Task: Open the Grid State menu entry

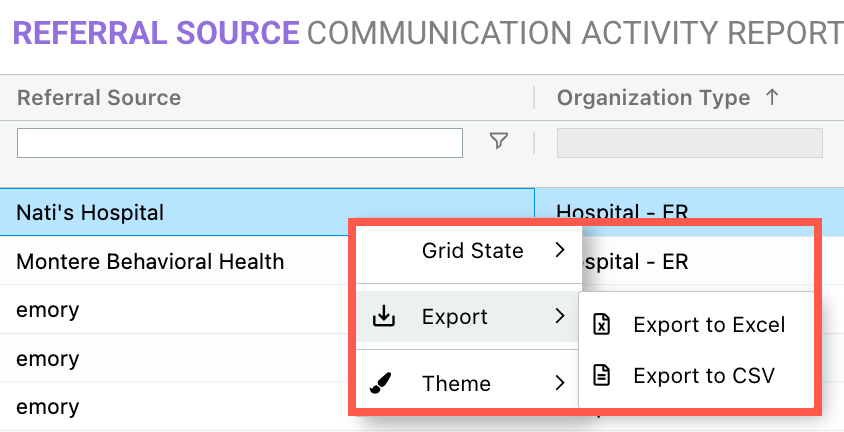Action: tap(472, 251)
